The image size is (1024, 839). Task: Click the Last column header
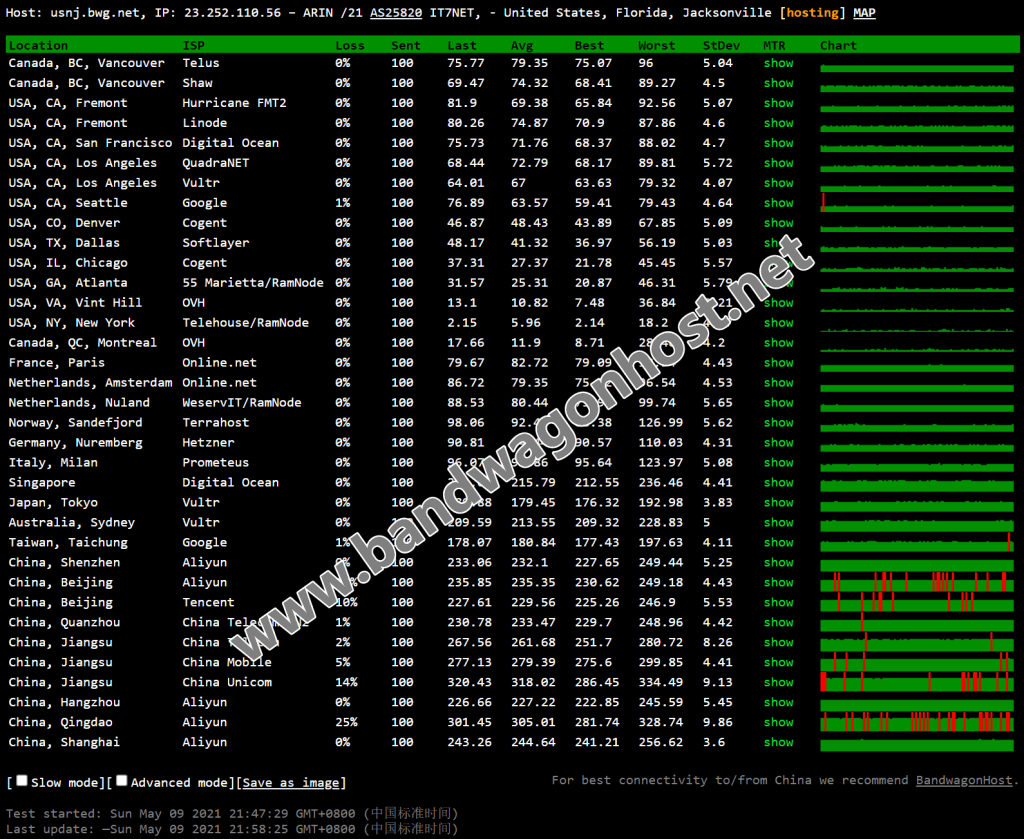pos(462,46)
